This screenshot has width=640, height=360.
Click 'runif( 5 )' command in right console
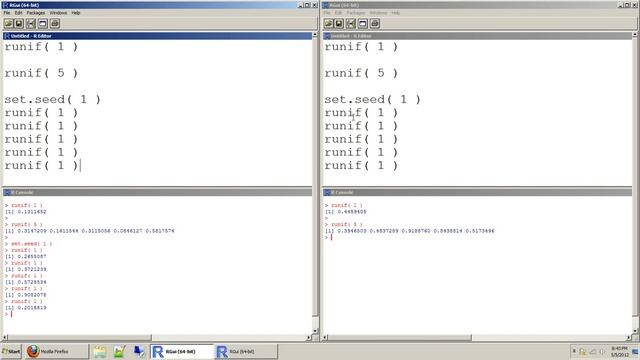pos(347,224)
